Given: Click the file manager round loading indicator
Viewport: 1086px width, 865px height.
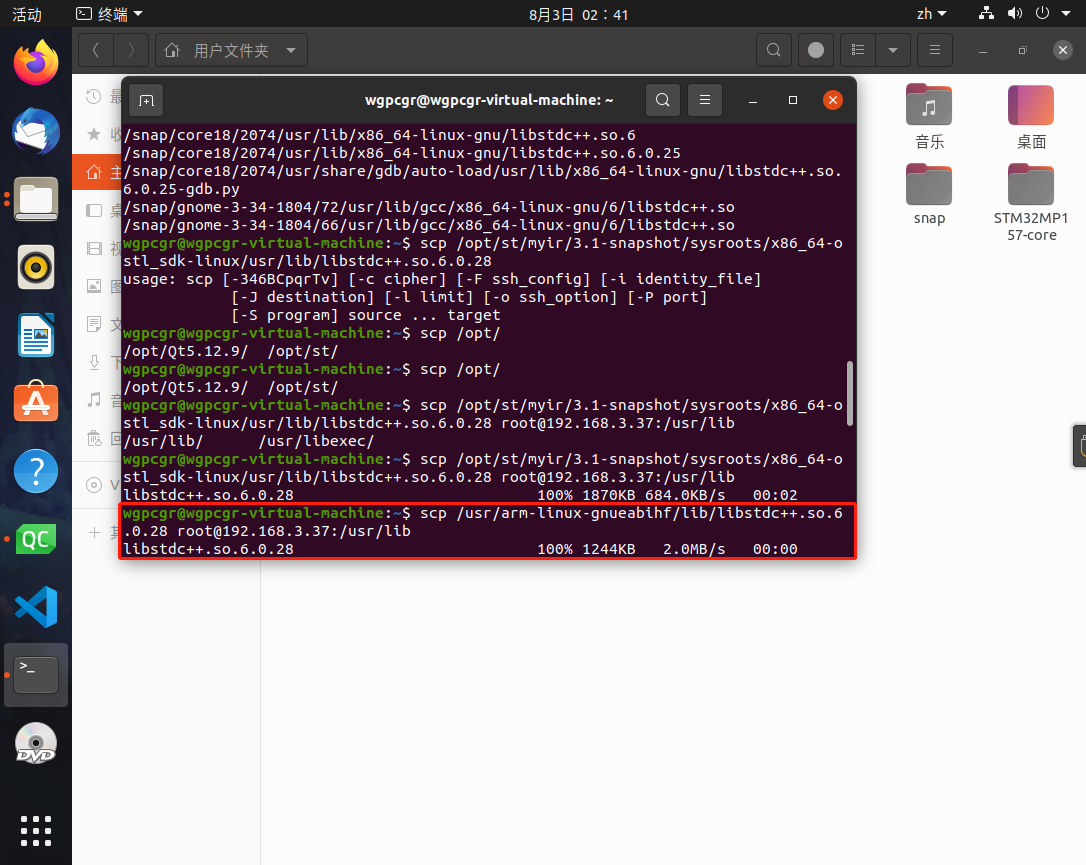Looking at the screenshot, I should click(816, 50).
